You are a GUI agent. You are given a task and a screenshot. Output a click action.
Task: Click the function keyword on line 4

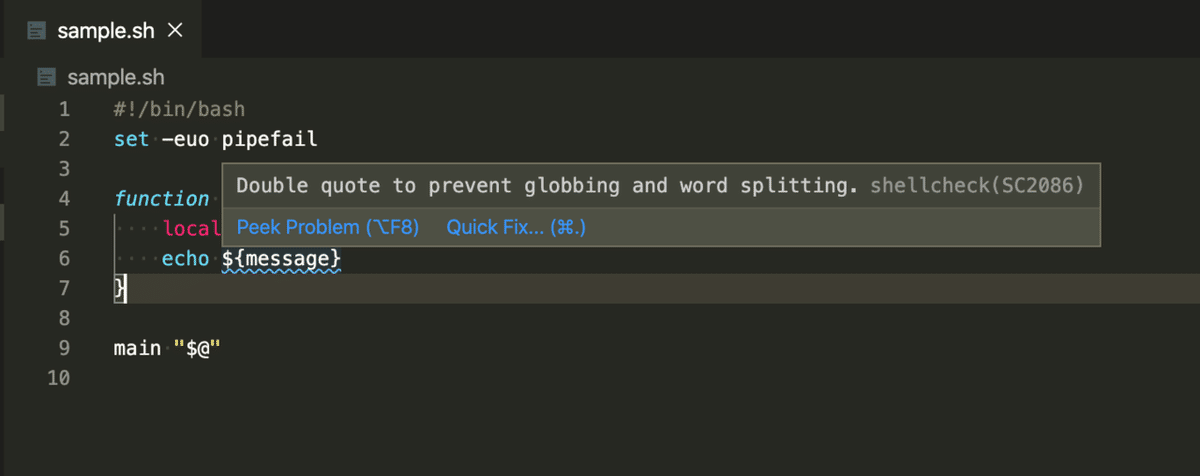click(161, 198)
